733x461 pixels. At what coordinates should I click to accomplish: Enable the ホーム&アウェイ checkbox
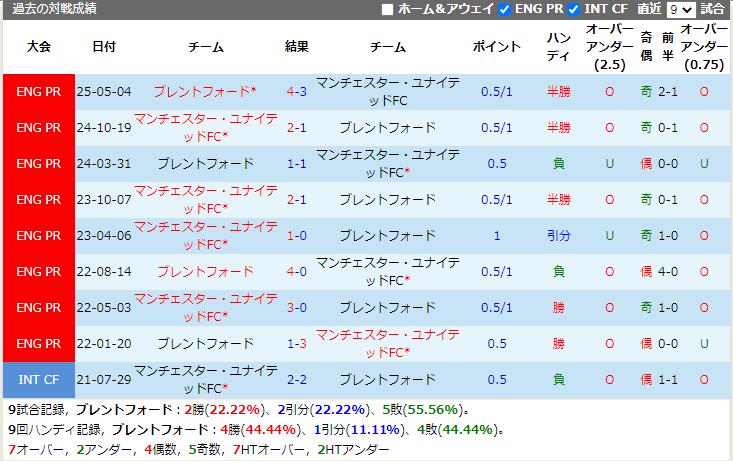click(x=387, y=9)
